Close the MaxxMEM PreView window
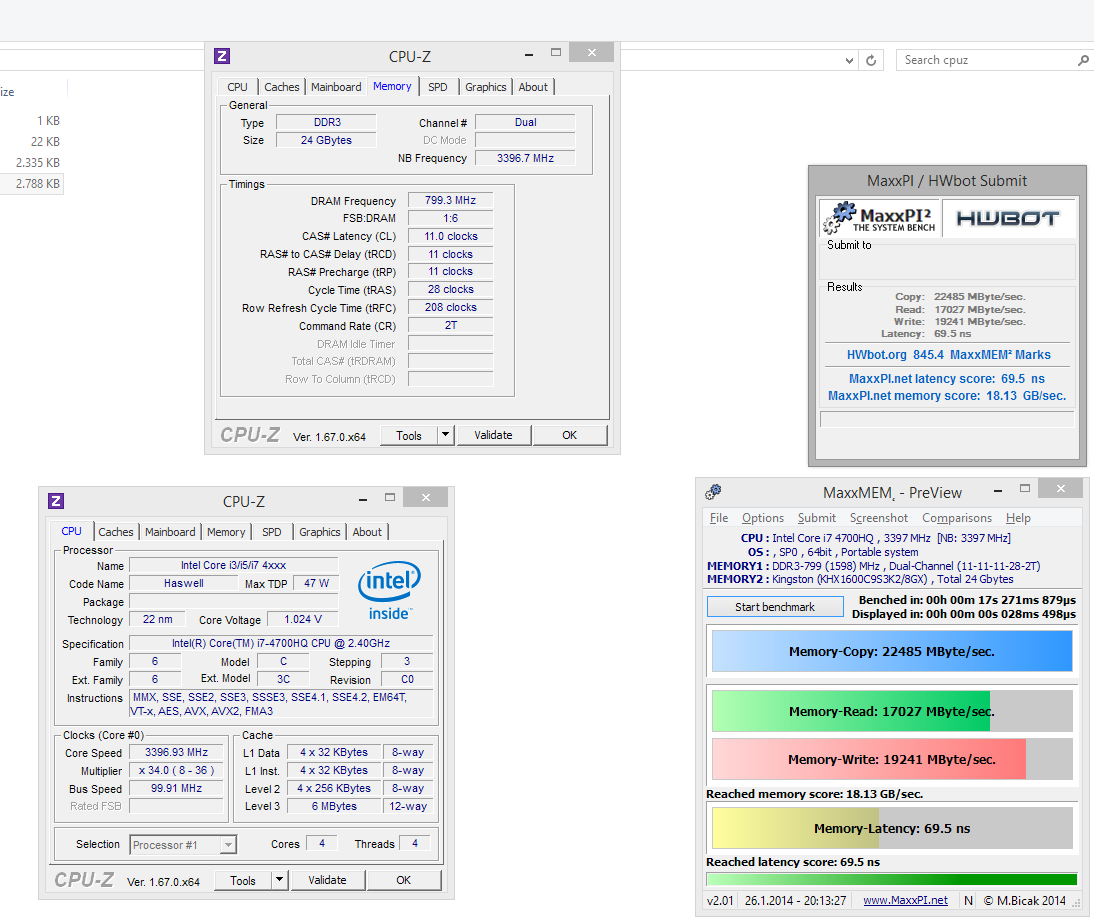Image resolution: width=1094 pixels, height=919 pixels. coord(1061,488)
